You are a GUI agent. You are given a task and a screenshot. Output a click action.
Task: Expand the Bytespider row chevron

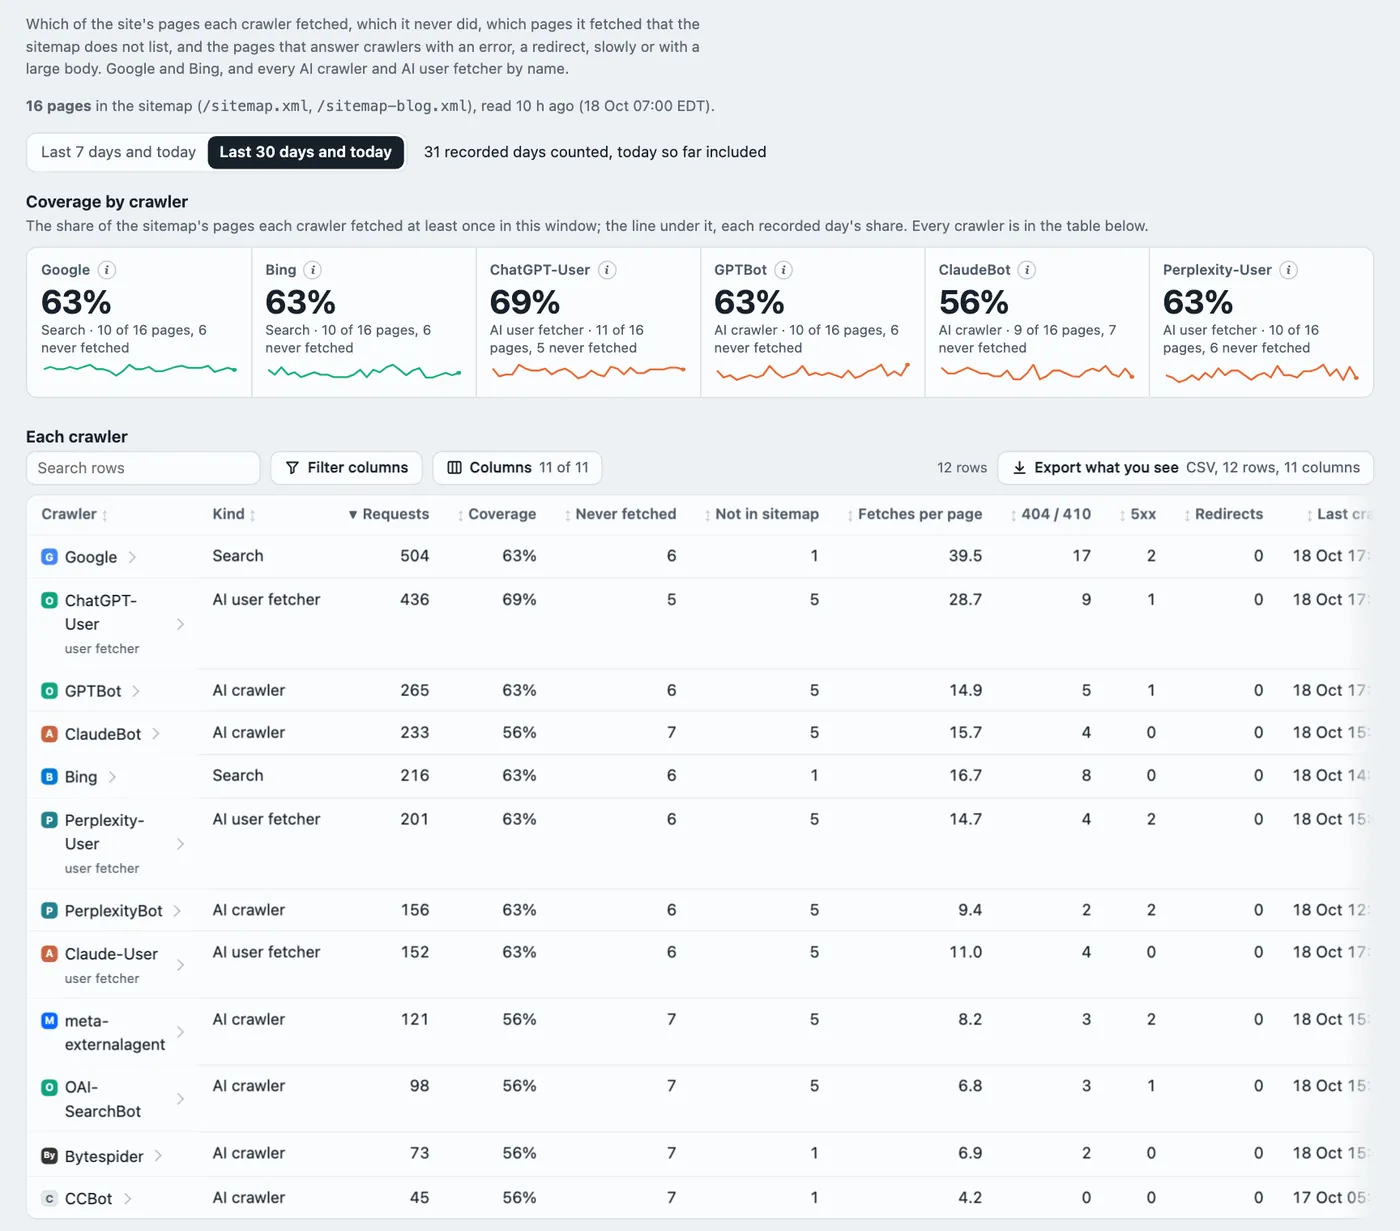tap(158, 1156)
